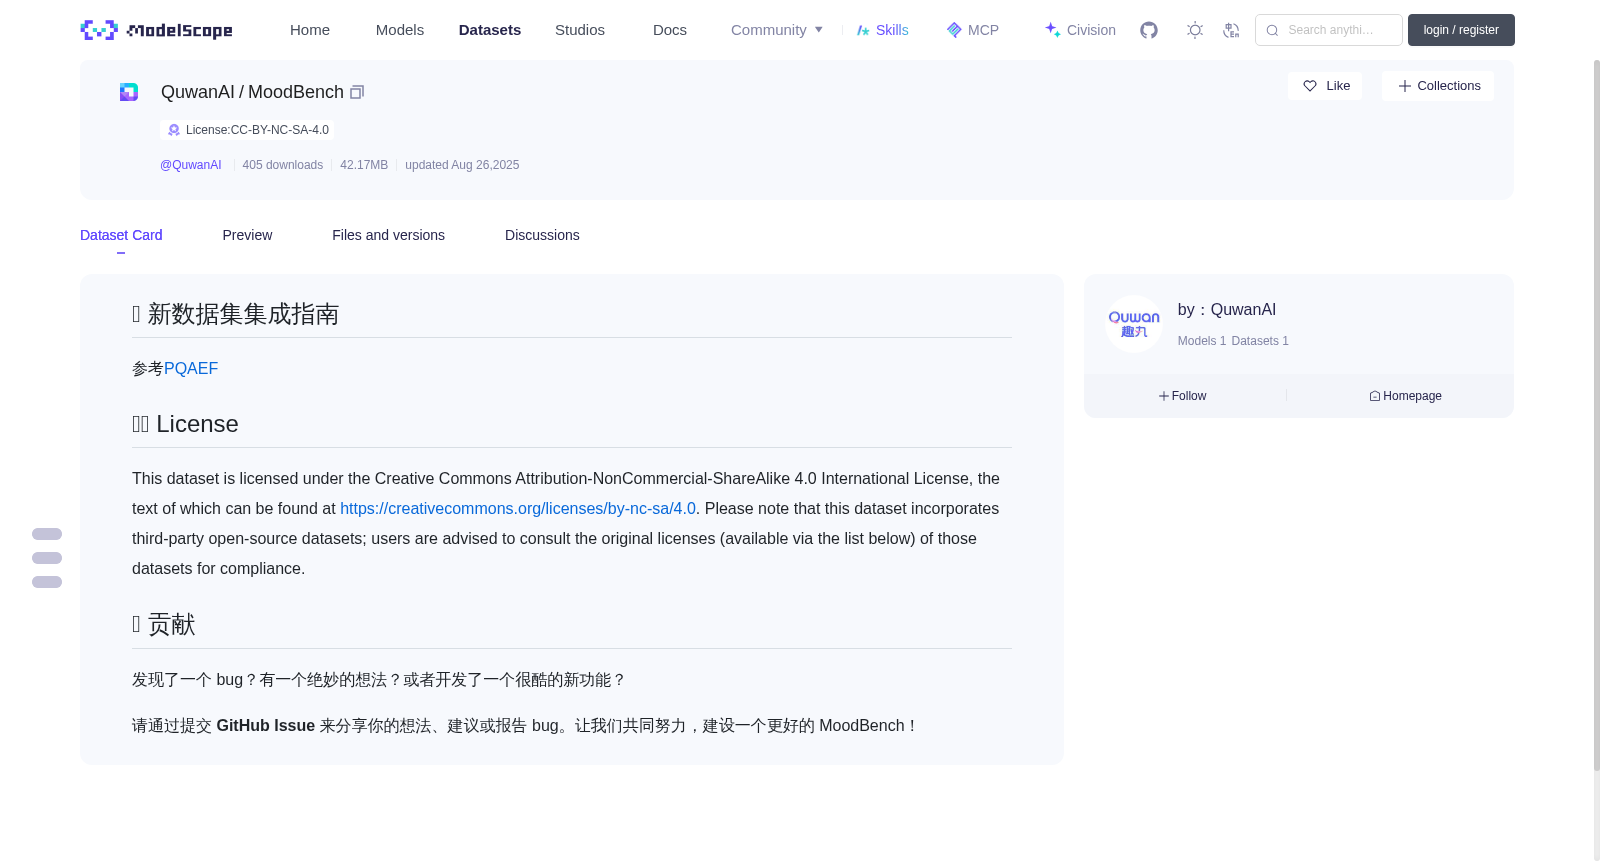
Task: Click the Skills sparkle icon
Action: (863, 30)
